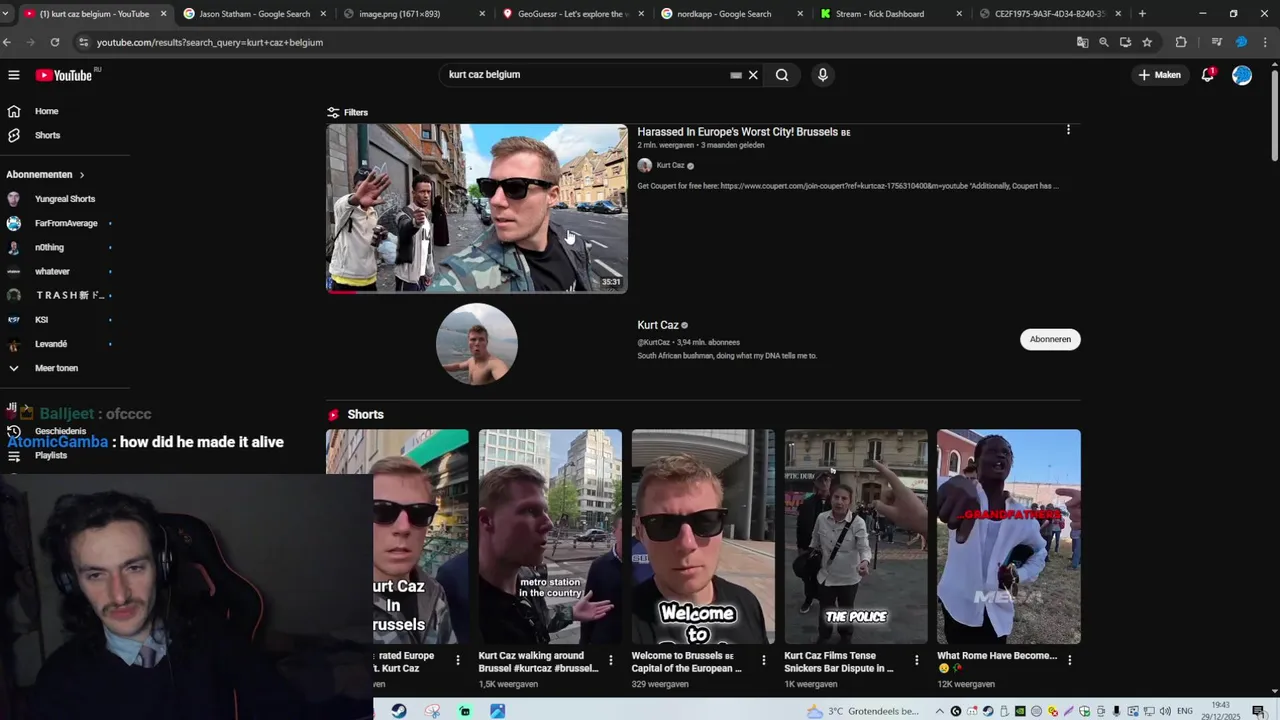
Task: Click the Chrome address bar URL
Action: click(x=210, y=42)
